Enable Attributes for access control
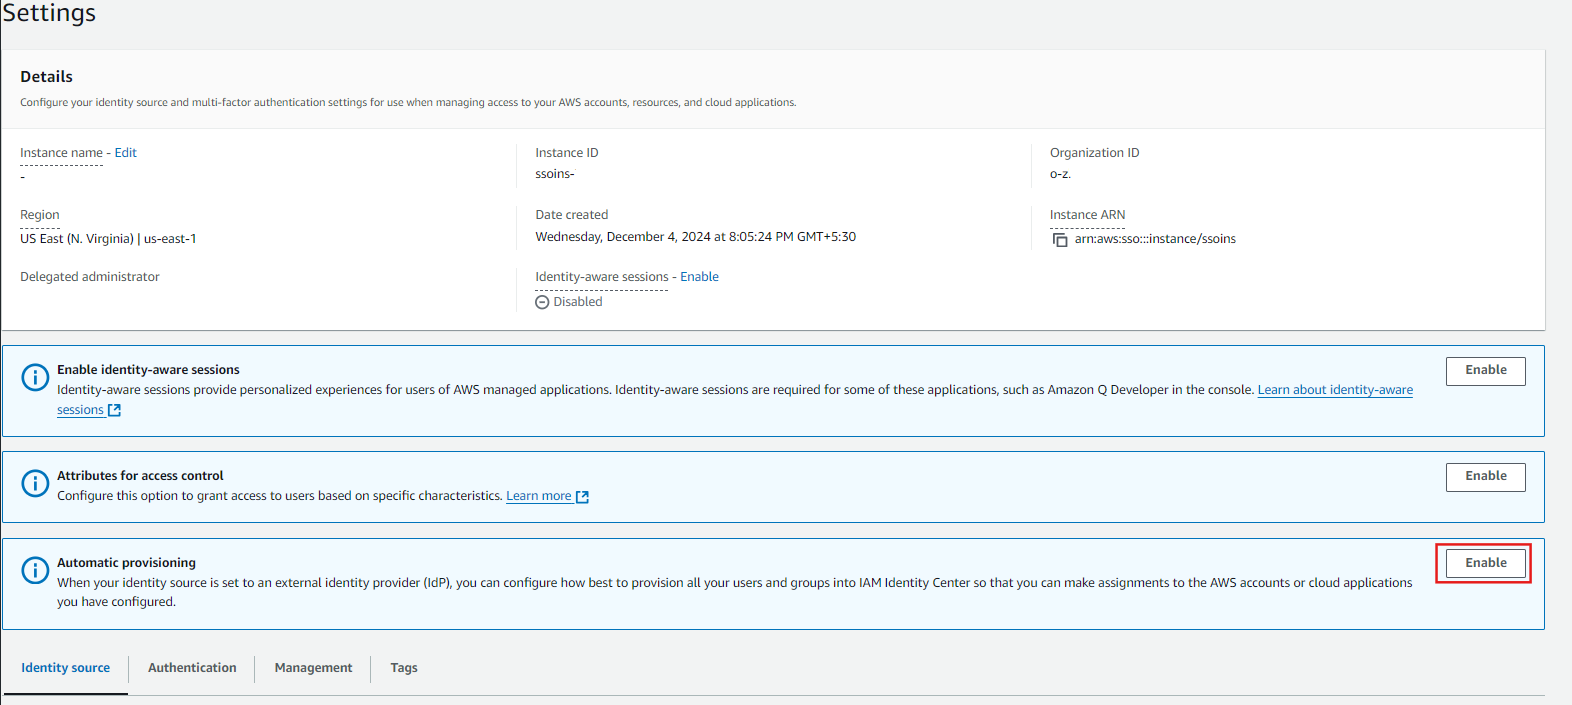 1485,477
